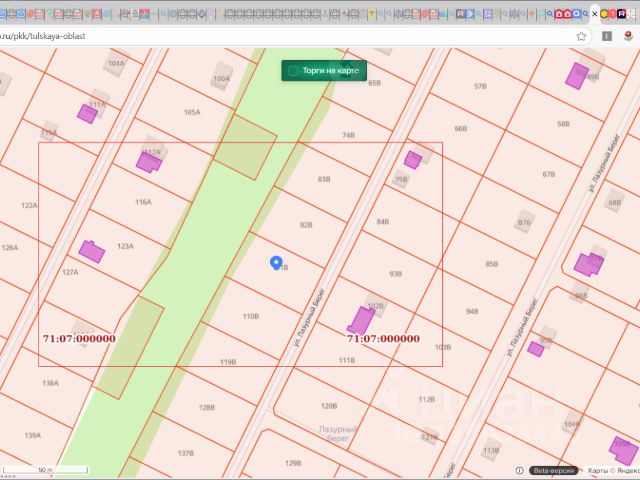Click parcel label 112B
Screen dimensions: 640x480
click(x=427, y=400)
